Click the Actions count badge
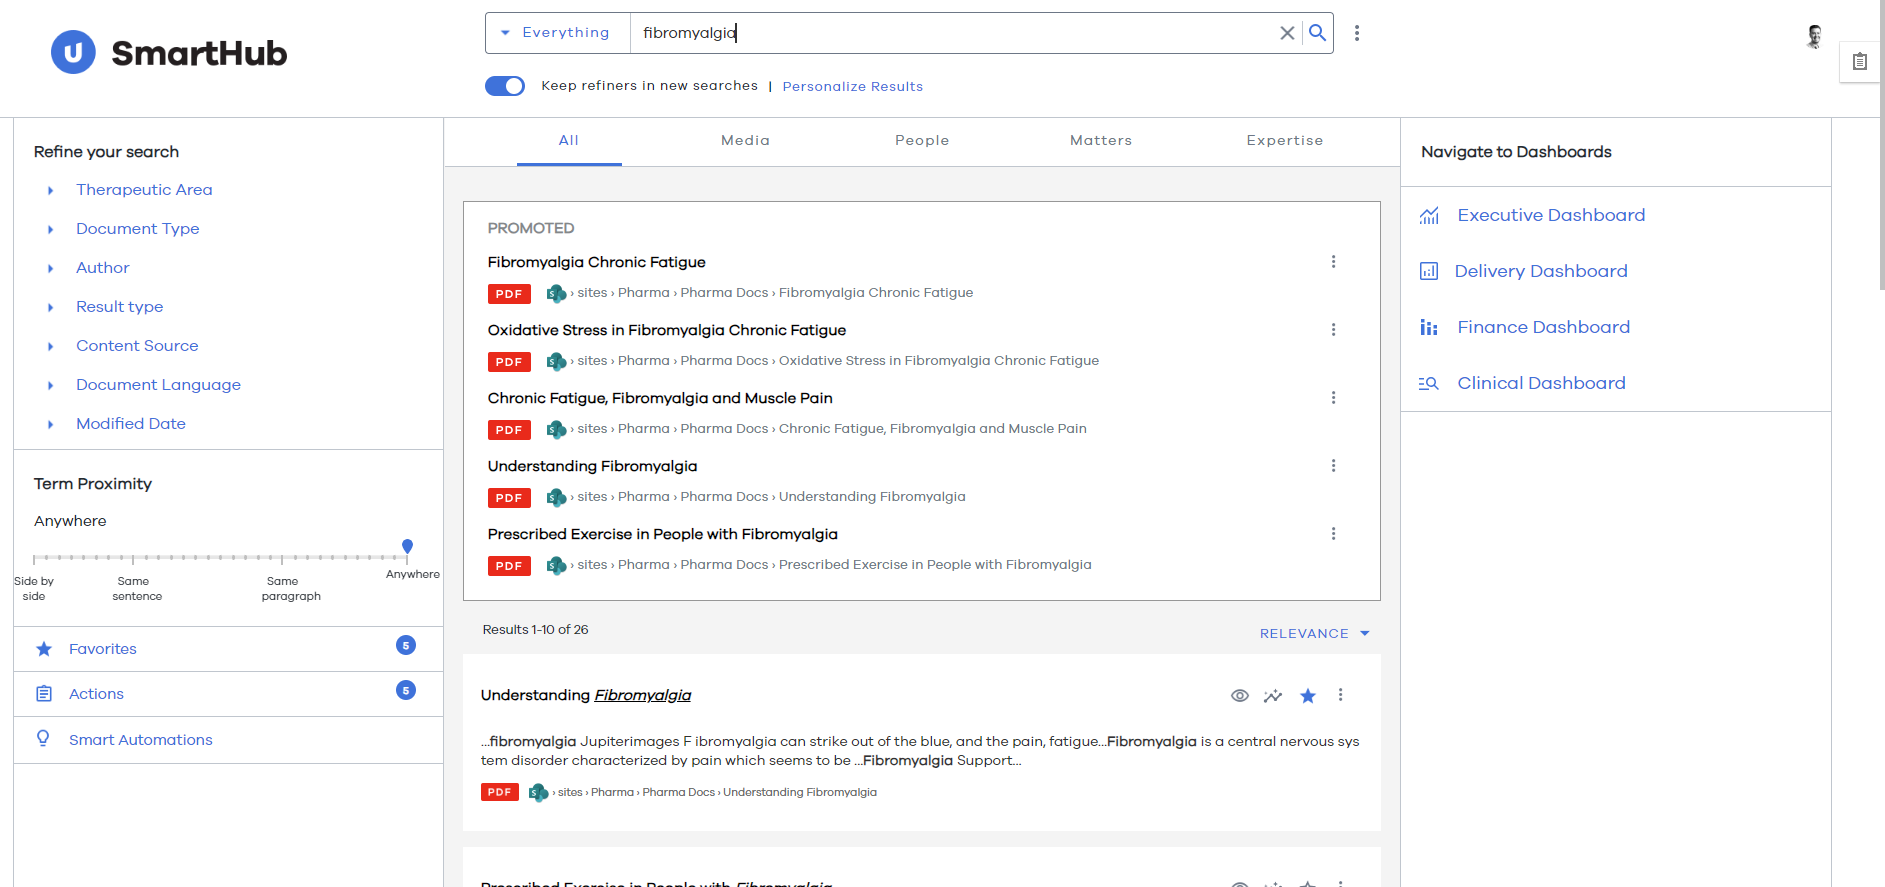The image size is (1885, 887). (x=406, y=690)
